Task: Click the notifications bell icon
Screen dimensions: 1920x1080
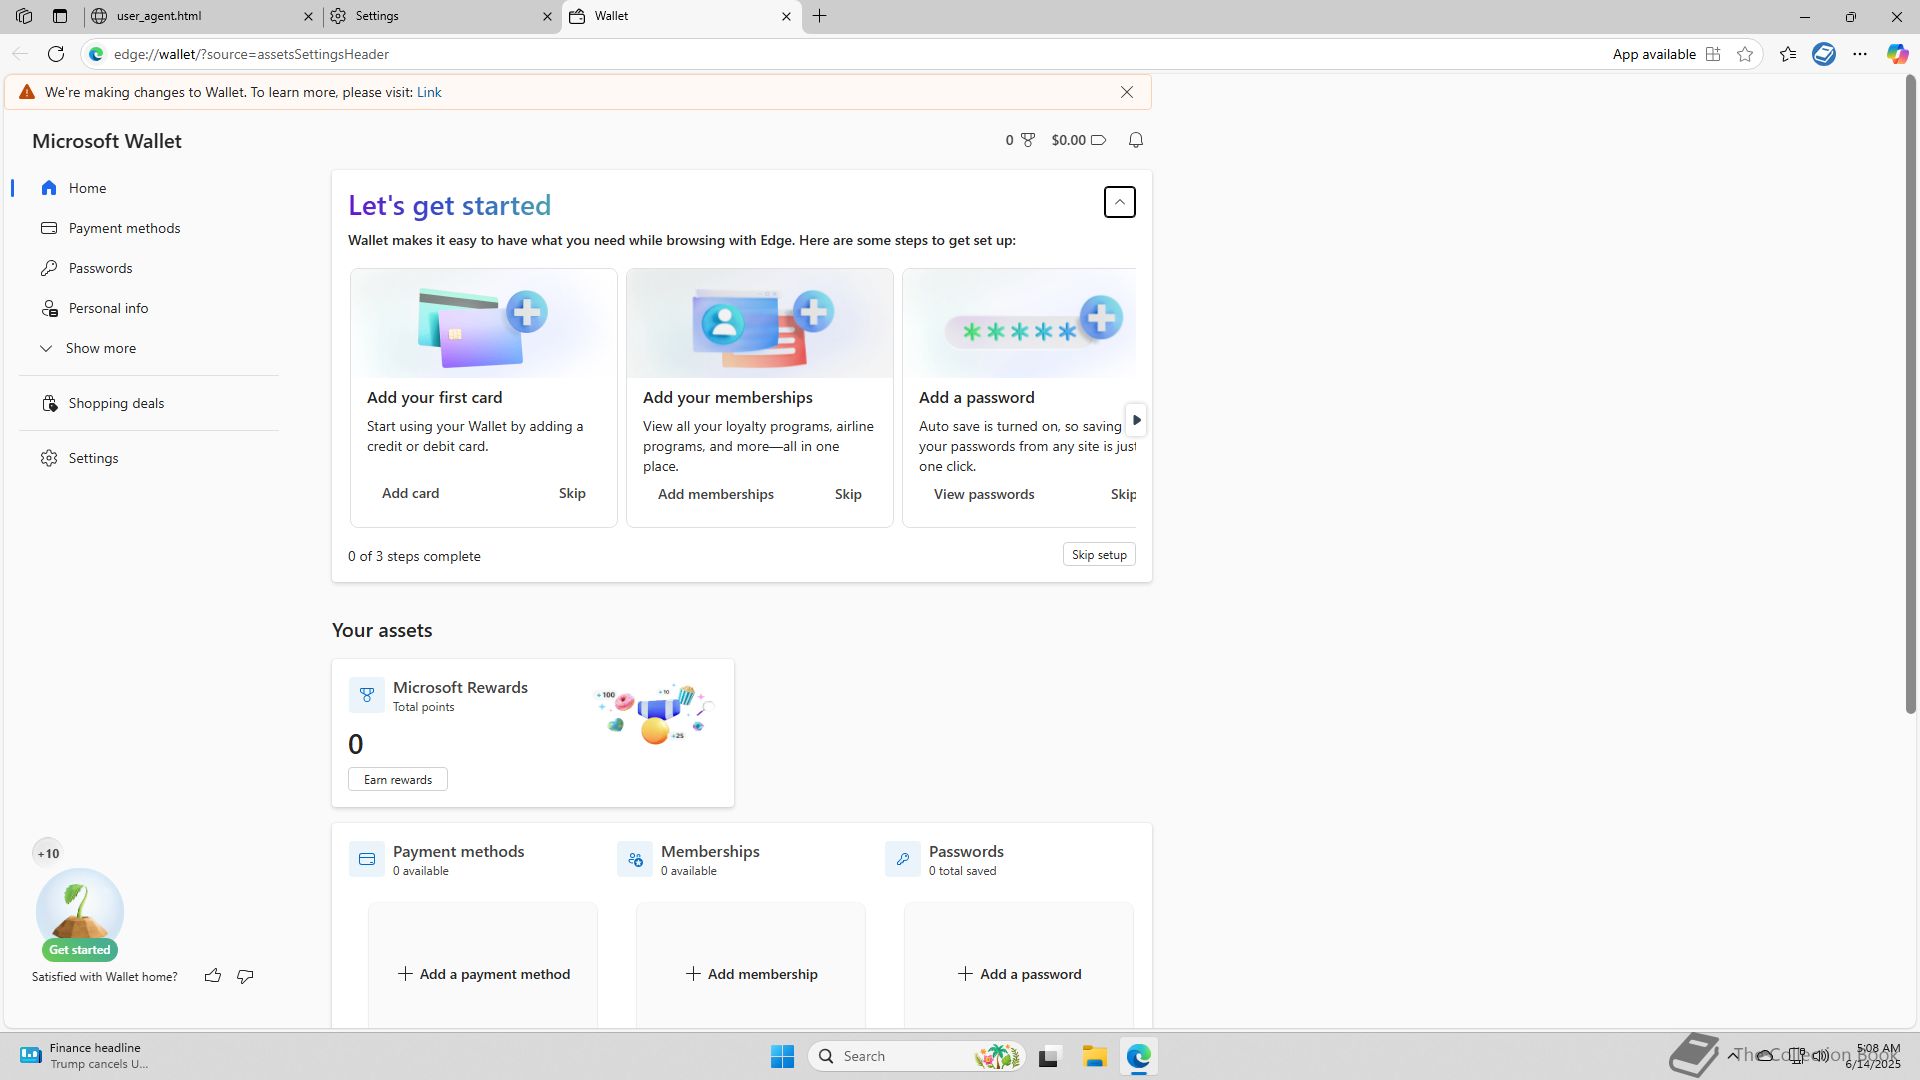Action: pos(1135,140)
